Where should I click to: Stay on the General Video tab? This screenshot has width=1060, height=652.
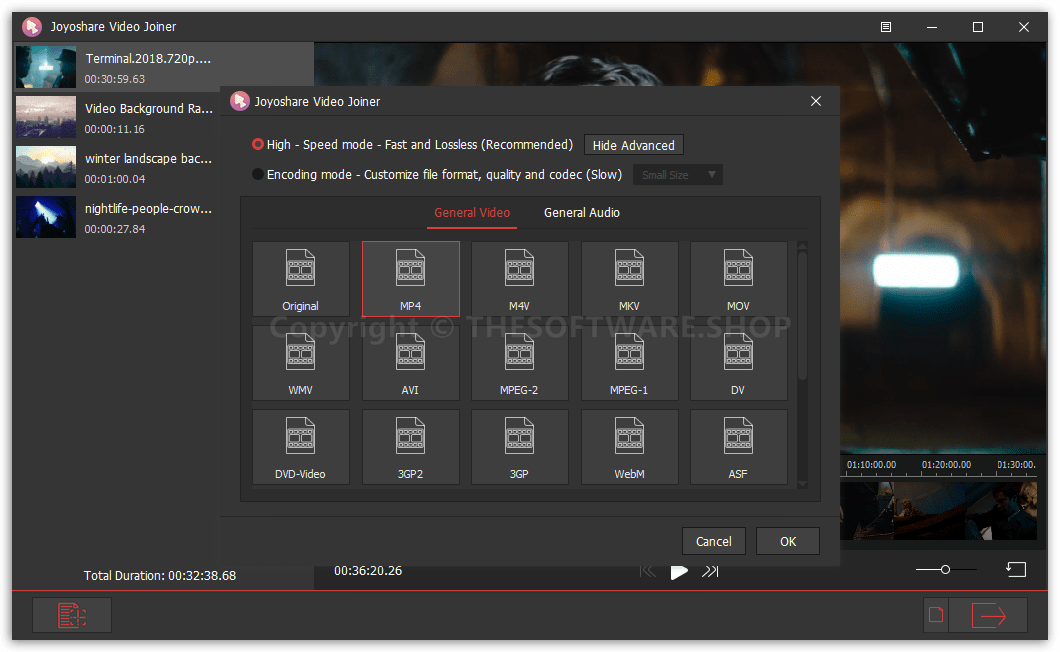[471, 212]
